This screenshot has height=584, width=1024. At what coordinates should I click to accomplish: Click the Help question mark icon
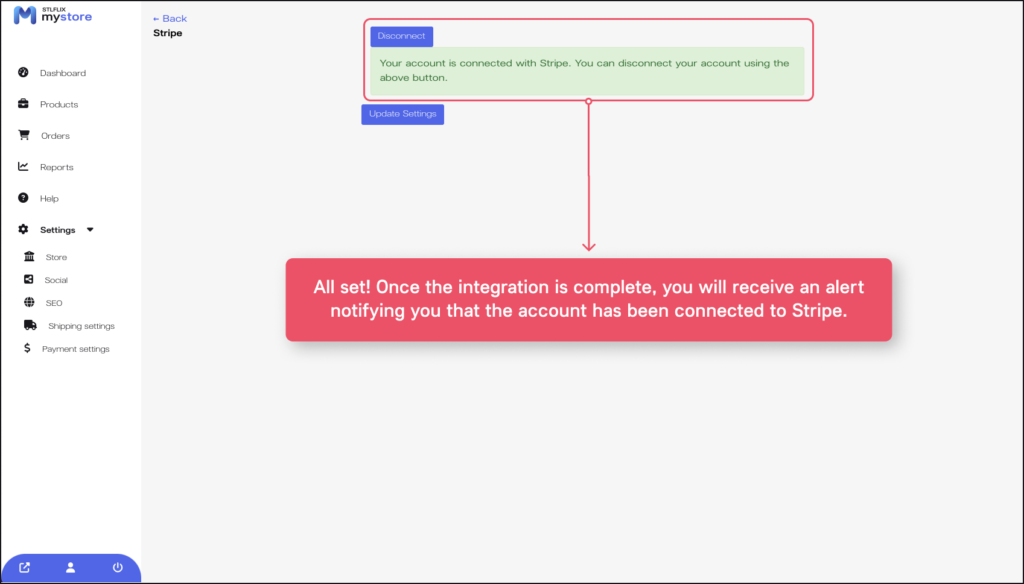(23, 198)
